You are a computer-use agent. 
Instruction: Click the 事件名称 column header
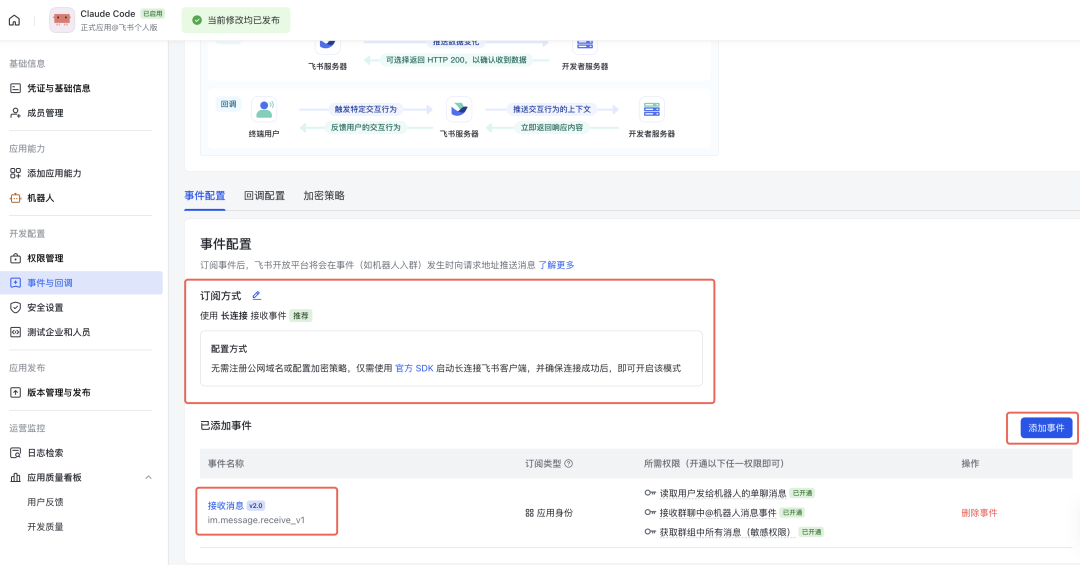(x=226, y=464)
